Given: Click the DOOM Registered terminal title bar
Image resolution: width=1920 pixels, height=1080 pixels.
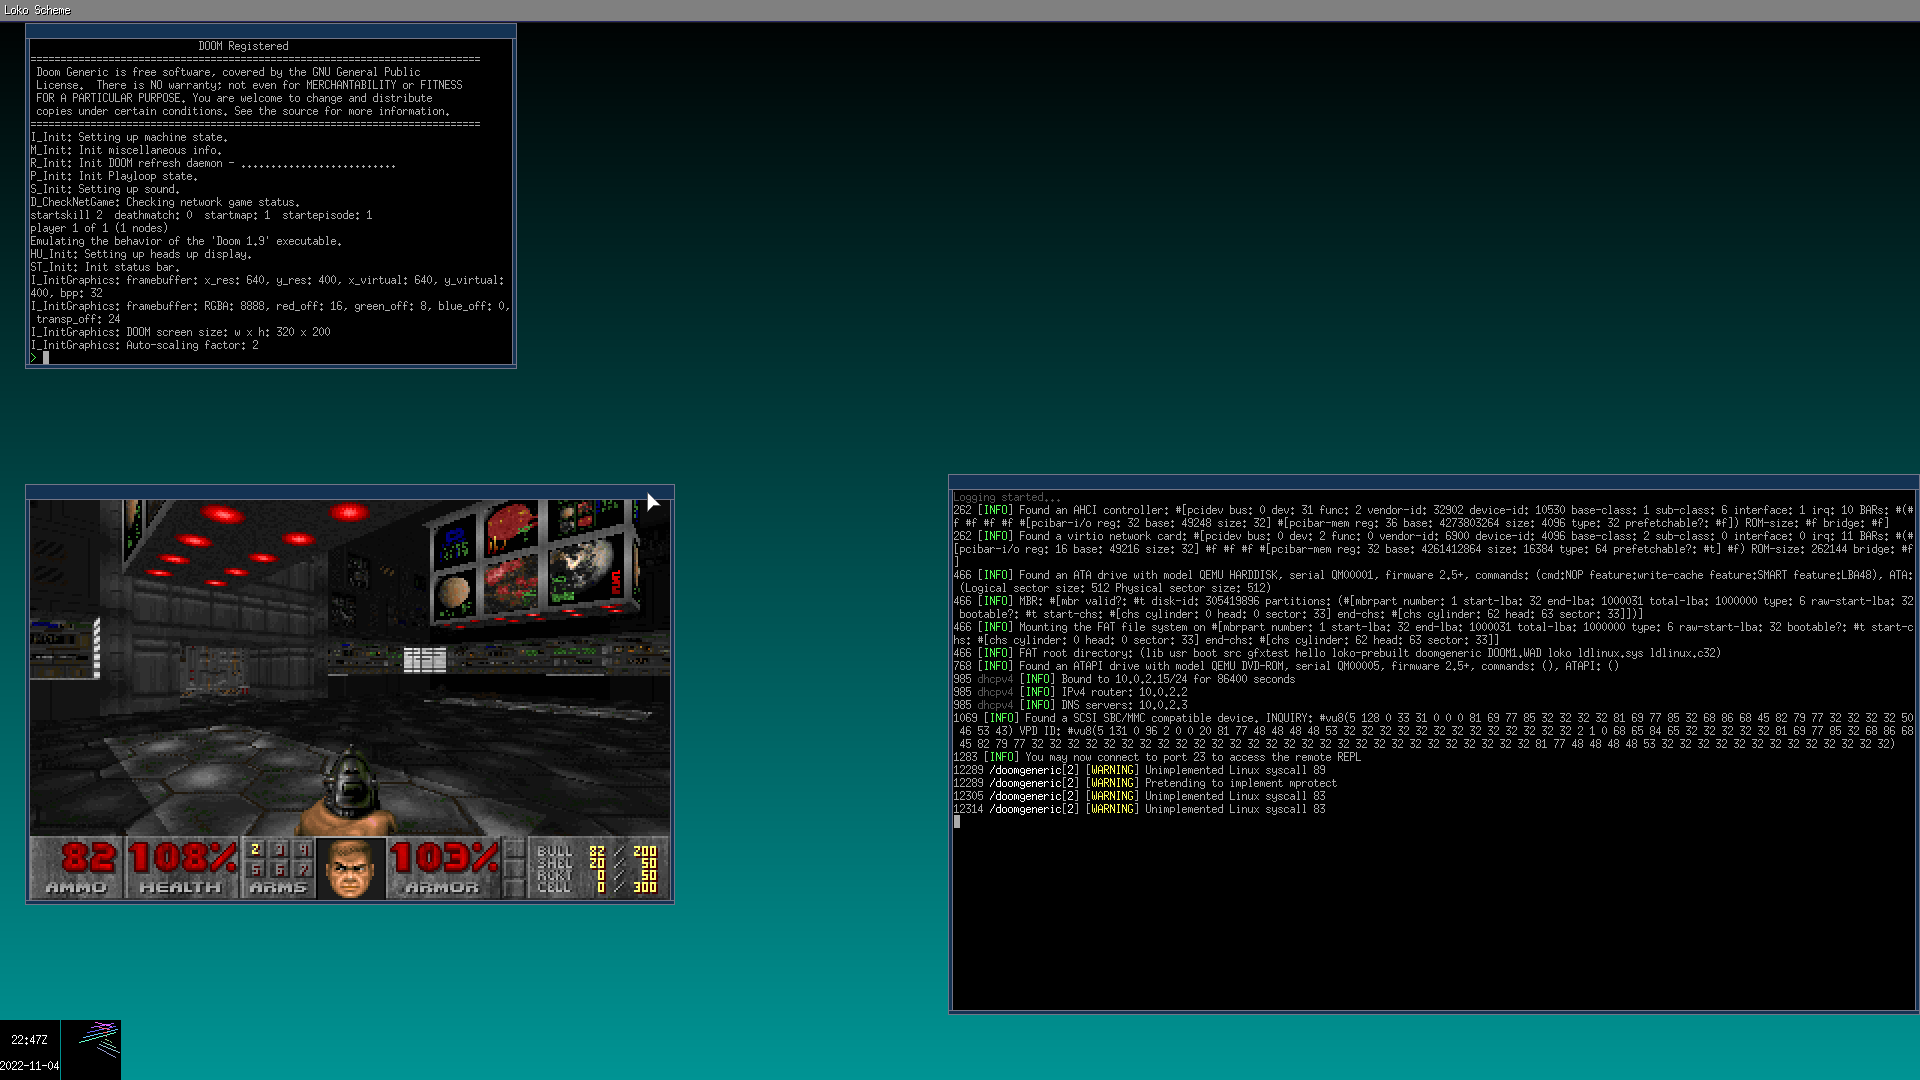Looking at the screenshot, I should click(x=270, y=31).
